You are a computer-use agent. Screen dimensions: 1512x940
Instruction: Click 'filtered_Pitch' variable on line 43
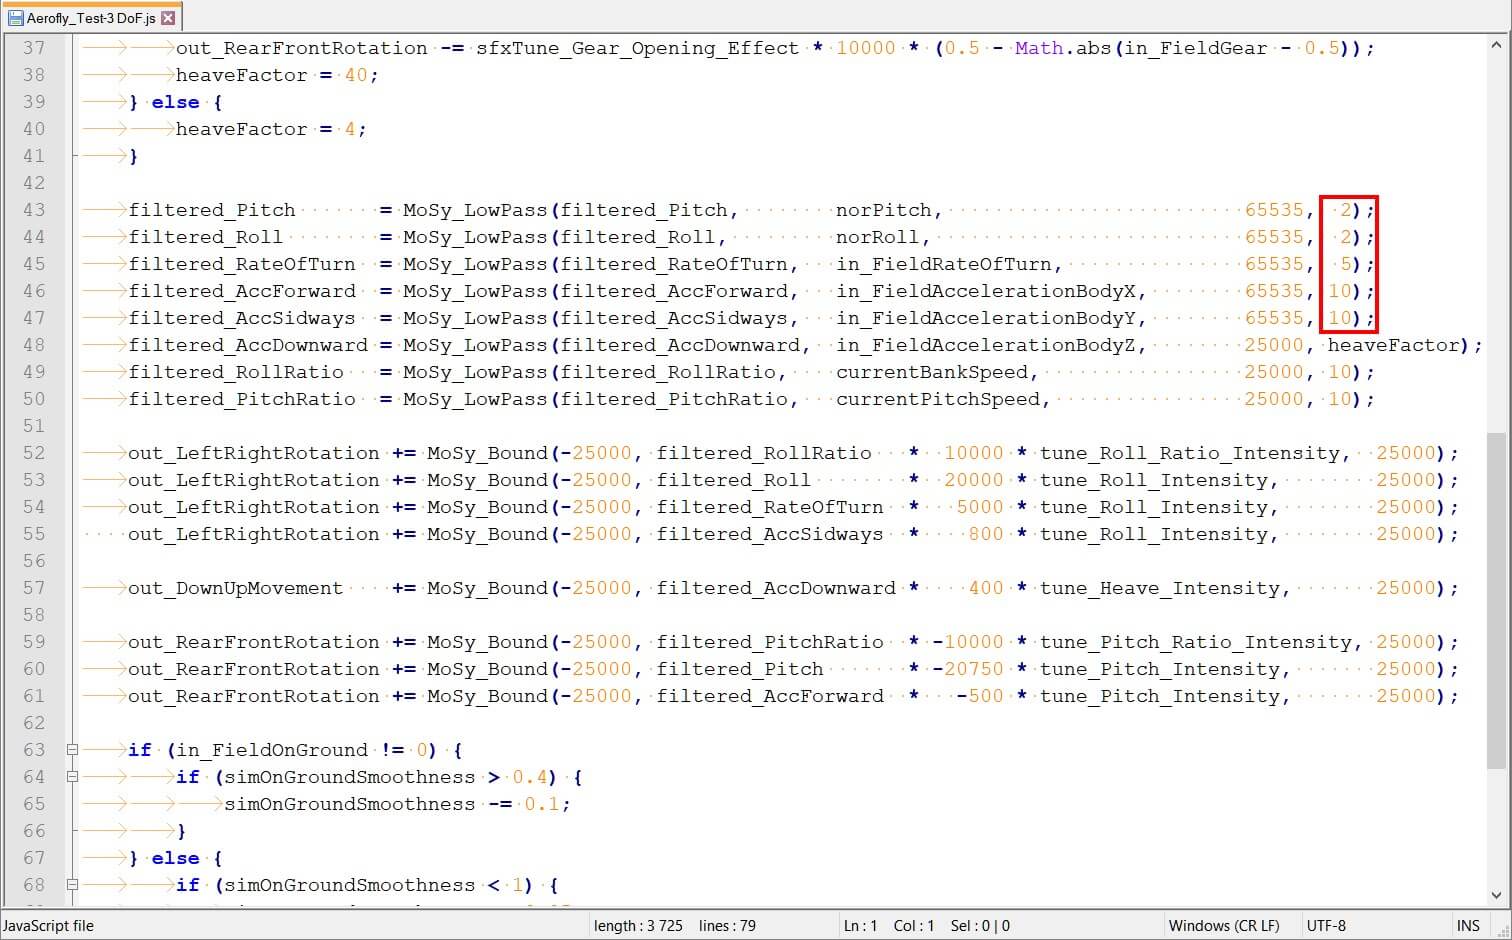point(212,210)
